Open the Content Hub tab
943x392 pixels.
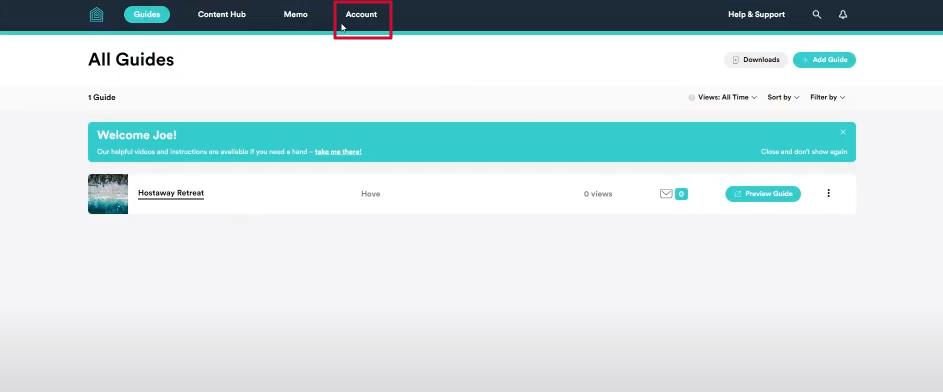(222, 14)
